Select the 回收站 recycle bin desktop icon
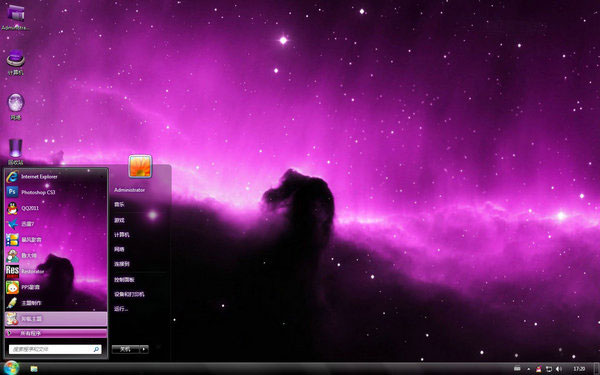The width and height of the screenshot is (600, 375). point(16,152)
